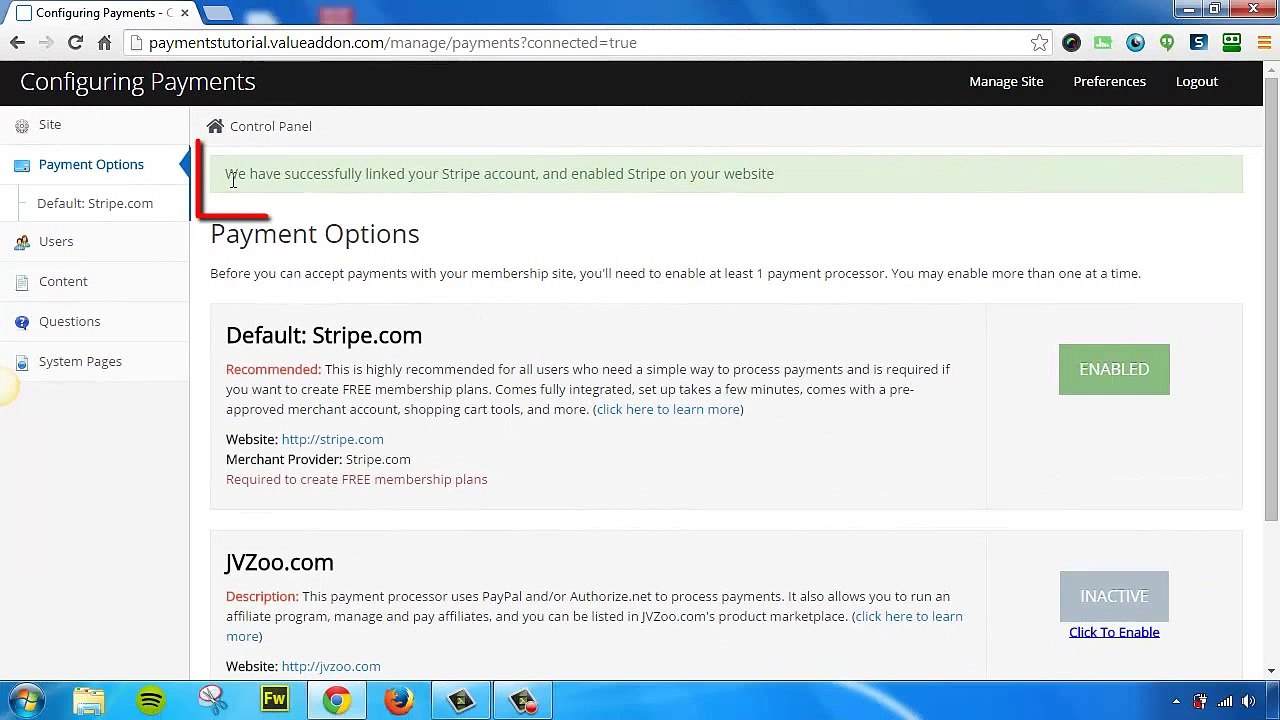Click the Payment Options sidebar icon

[22, 165]
